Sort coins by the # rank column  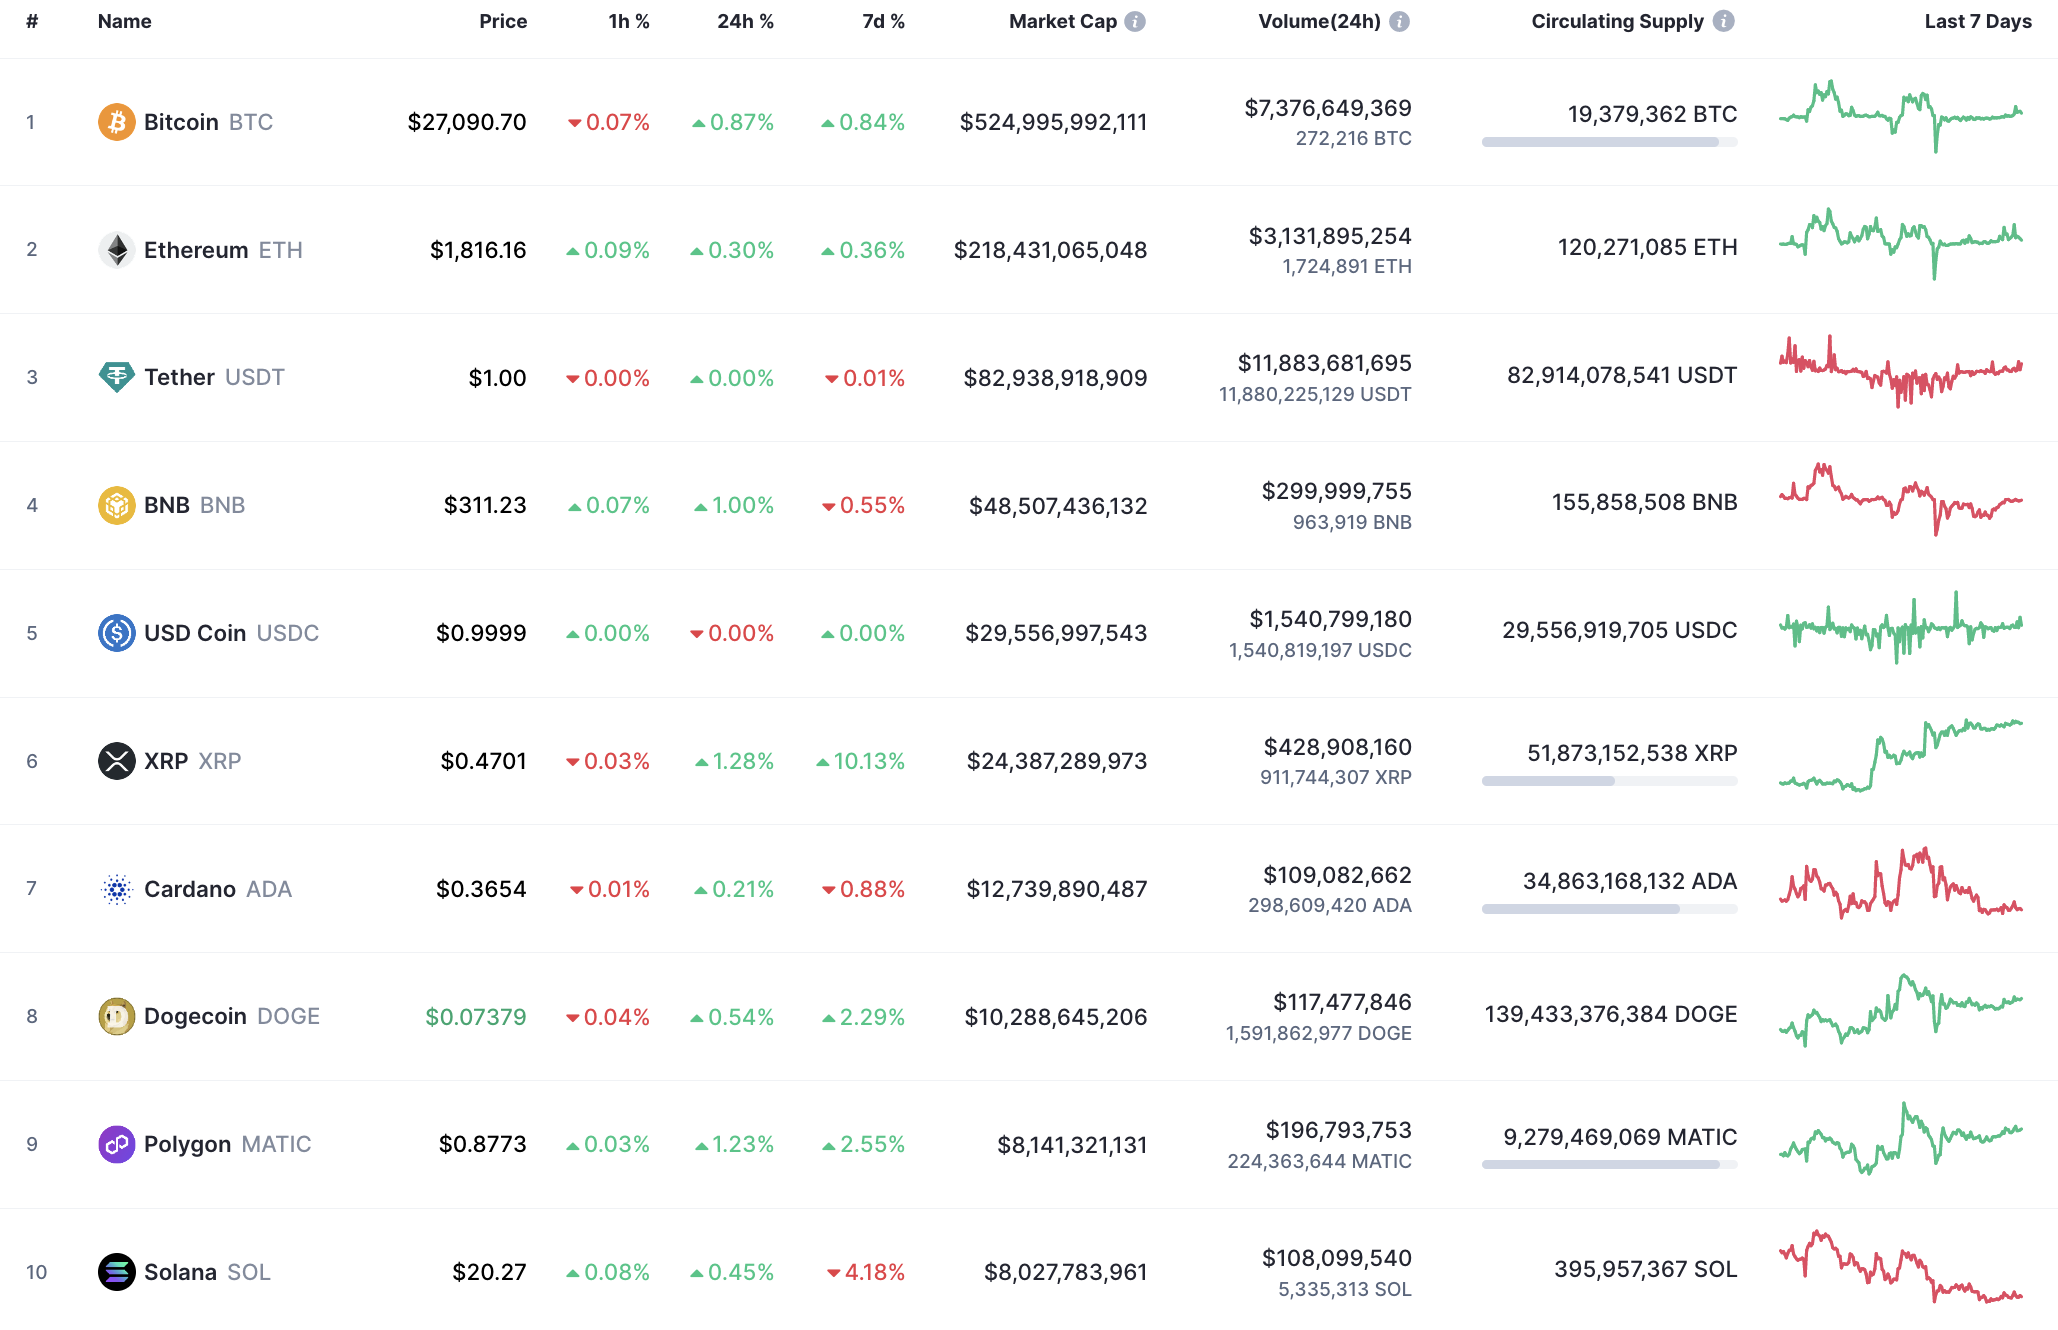pos(31,20)
